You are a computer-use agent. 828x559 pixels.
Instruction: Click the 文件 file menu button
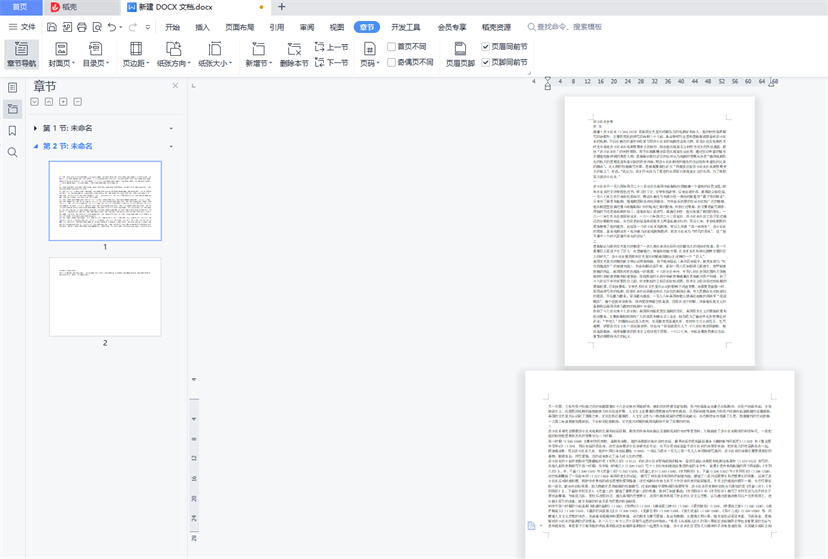pyautogui.click(x=21, y=27)
